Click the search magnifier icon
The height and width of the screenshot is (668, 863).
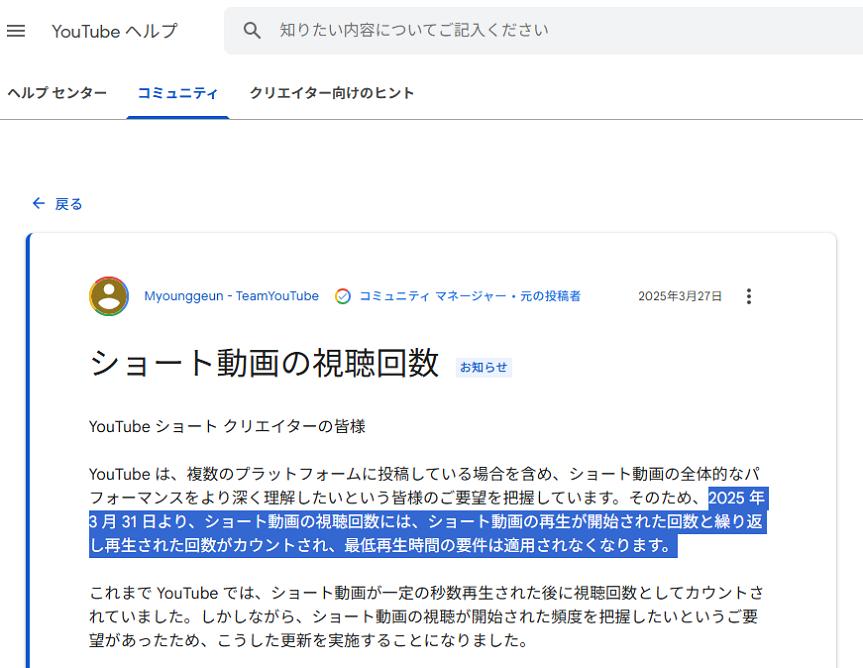[252, 31]
